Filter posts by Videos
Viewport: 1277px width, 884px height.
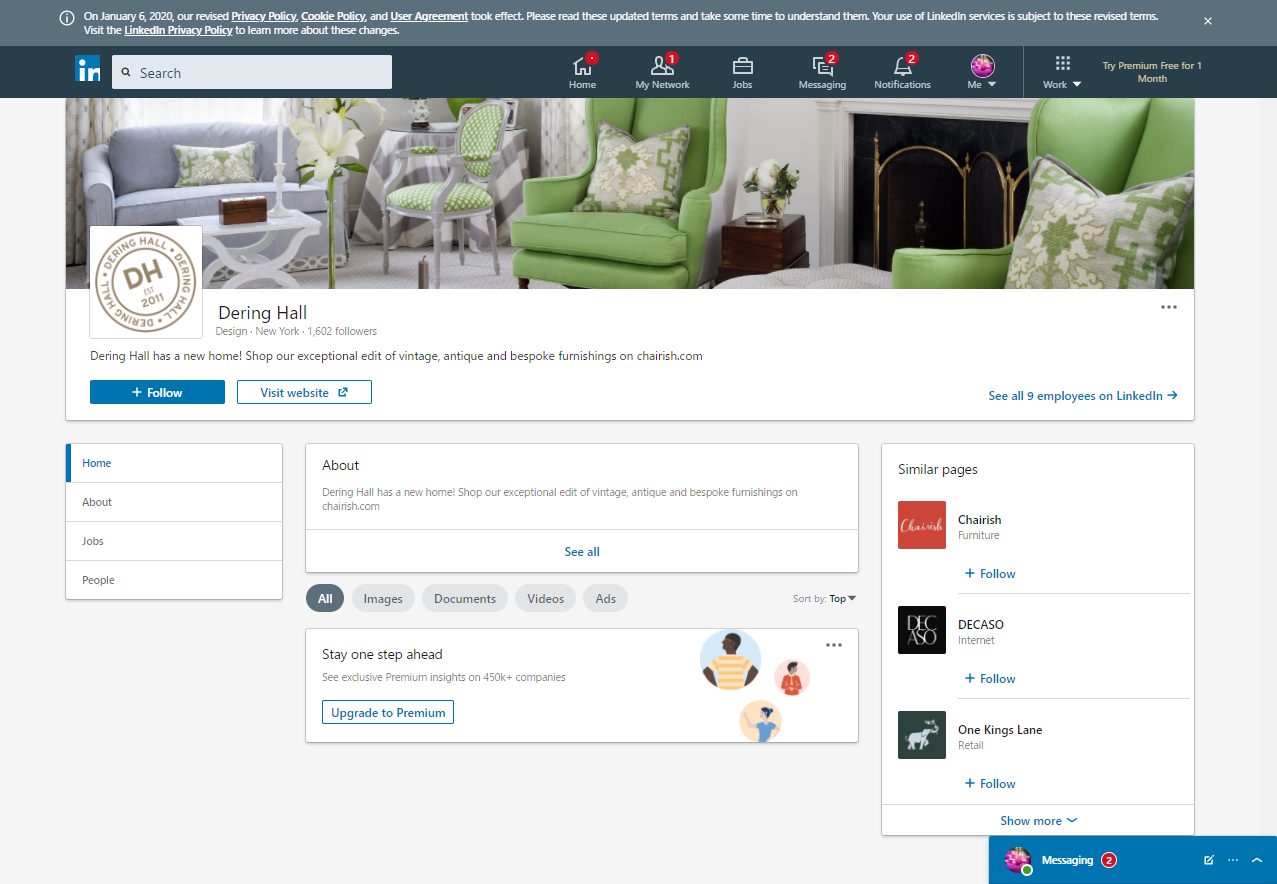[546, 598]
